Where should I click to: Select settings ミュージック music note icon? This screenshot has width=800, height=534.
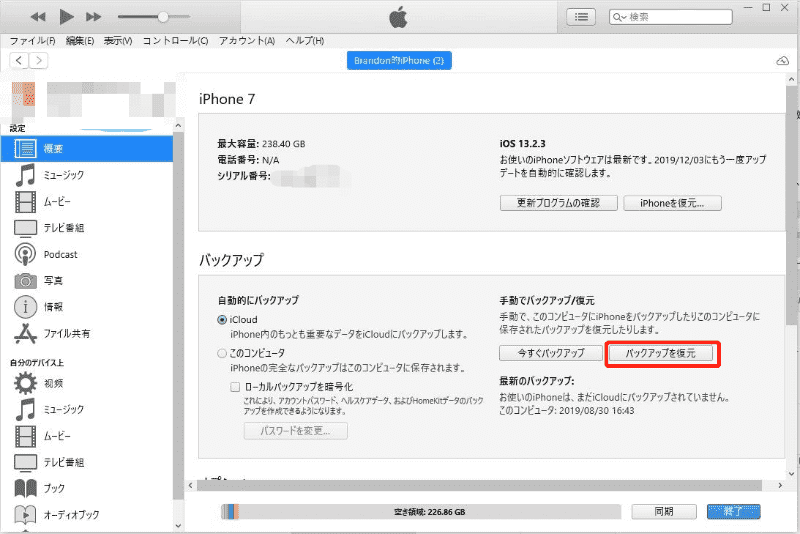(x=25, y=175)
